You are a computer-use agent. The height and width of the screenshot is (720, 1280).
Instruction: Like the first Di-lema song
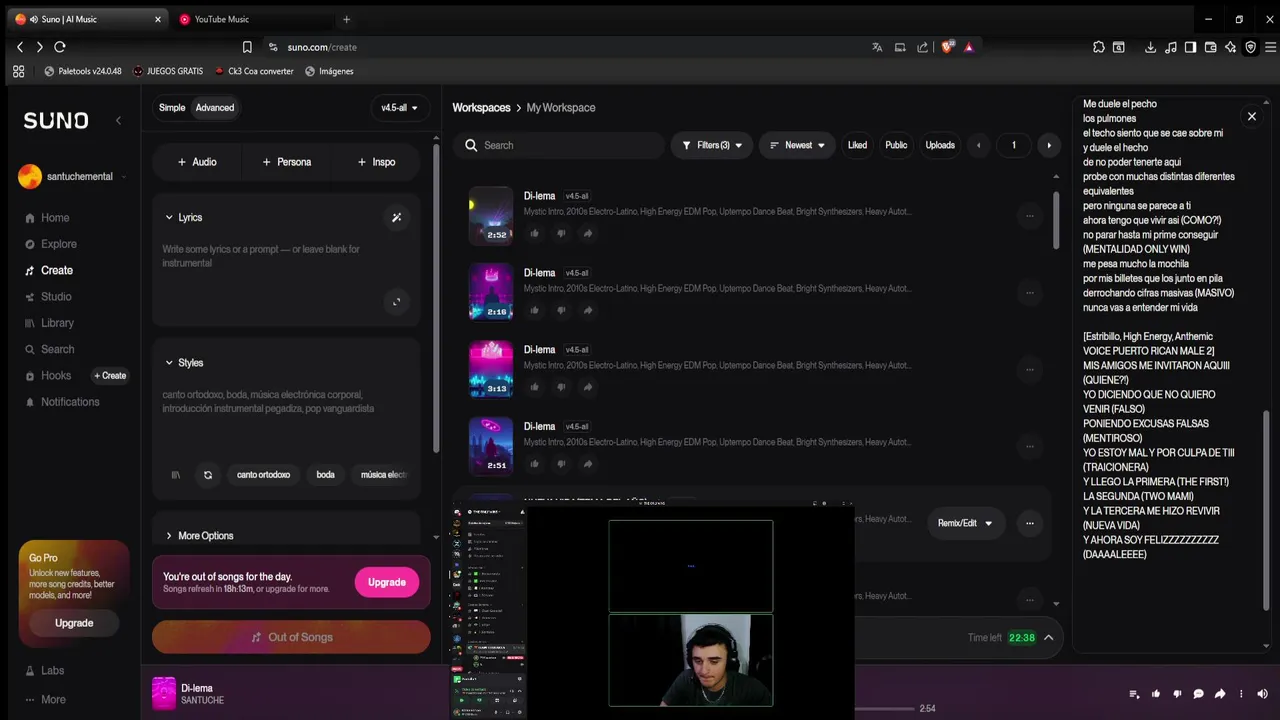pyautogui.click(x=534, y=233)
